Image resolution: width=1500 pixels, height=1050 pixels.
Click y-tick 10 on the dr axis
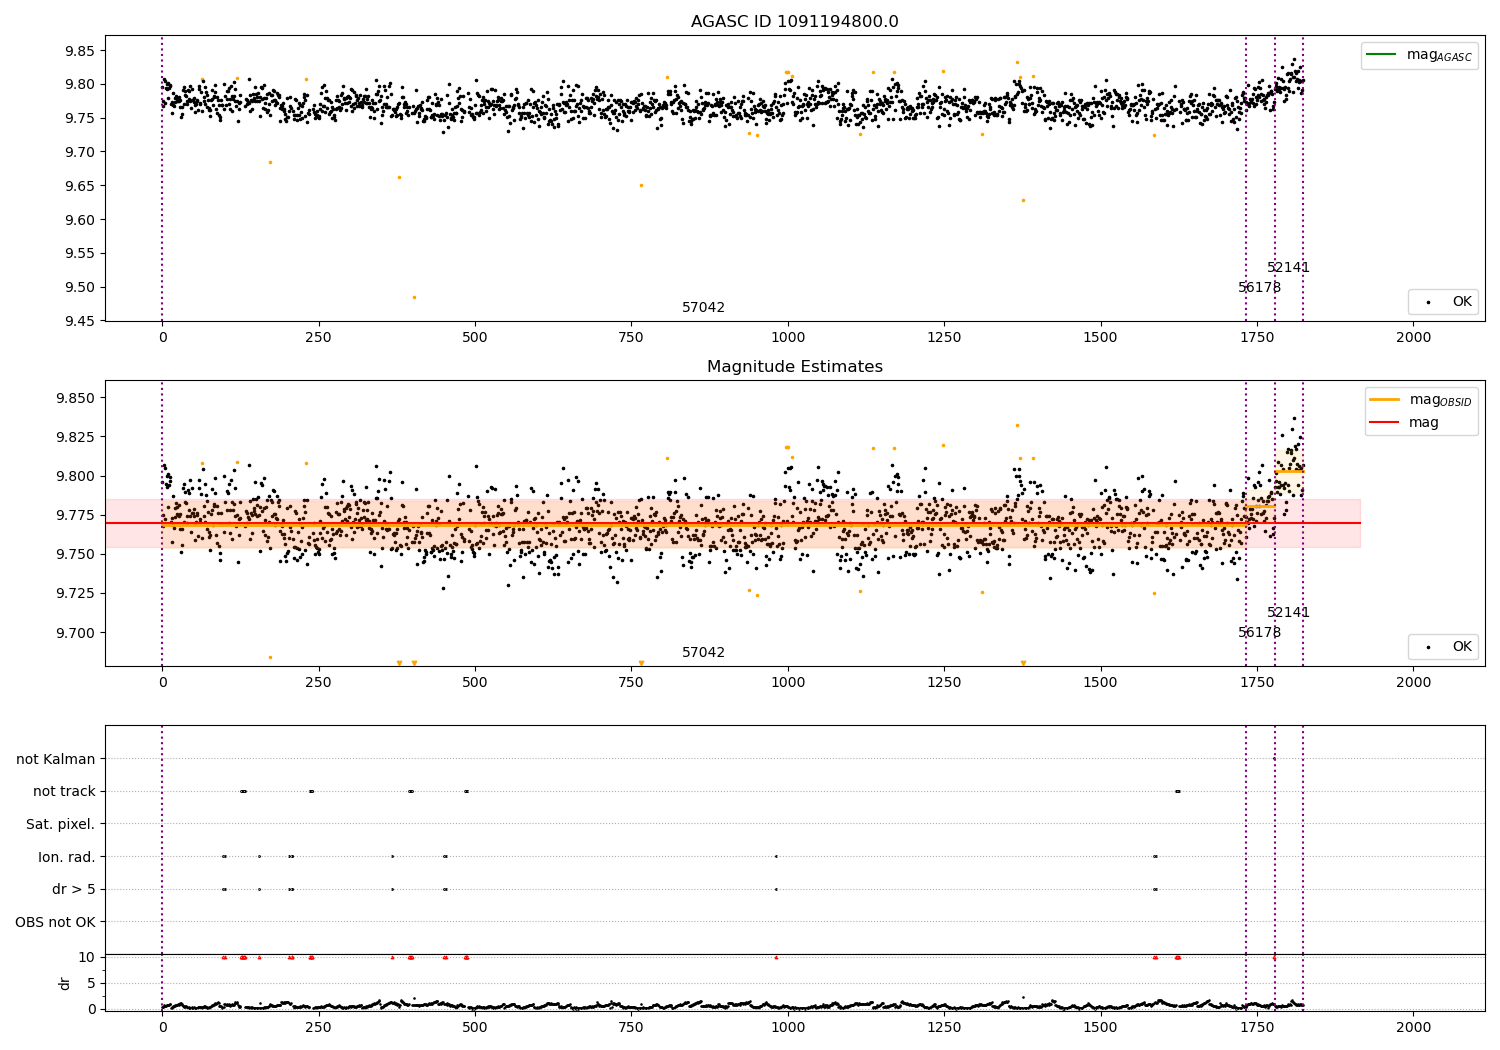coord(87,957)
